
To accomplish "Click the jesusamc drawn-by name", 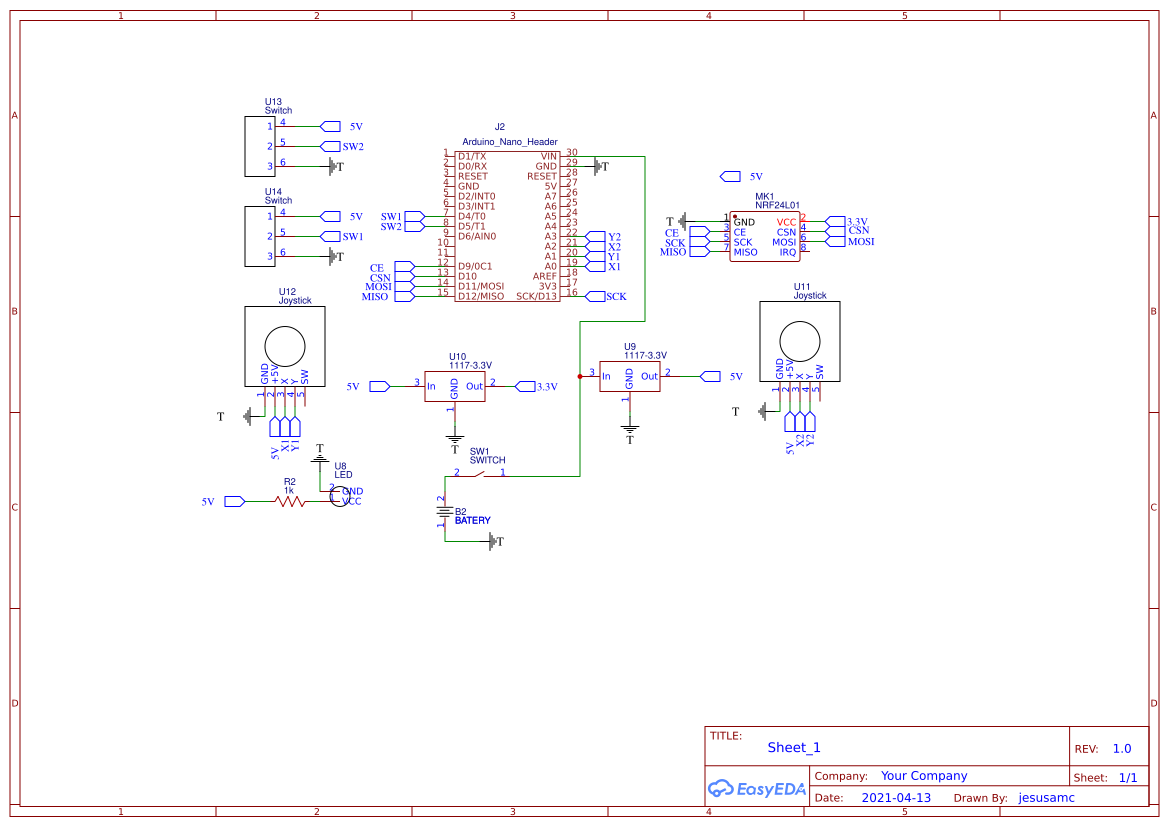I will point(1046,797).
